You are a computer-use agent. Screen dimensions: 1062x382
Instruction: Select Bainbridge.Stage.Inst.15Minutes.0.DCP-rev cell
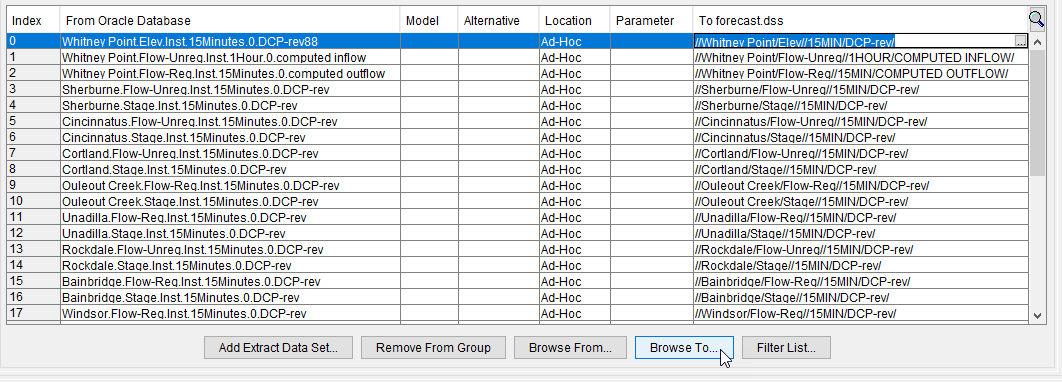point(230,297)
